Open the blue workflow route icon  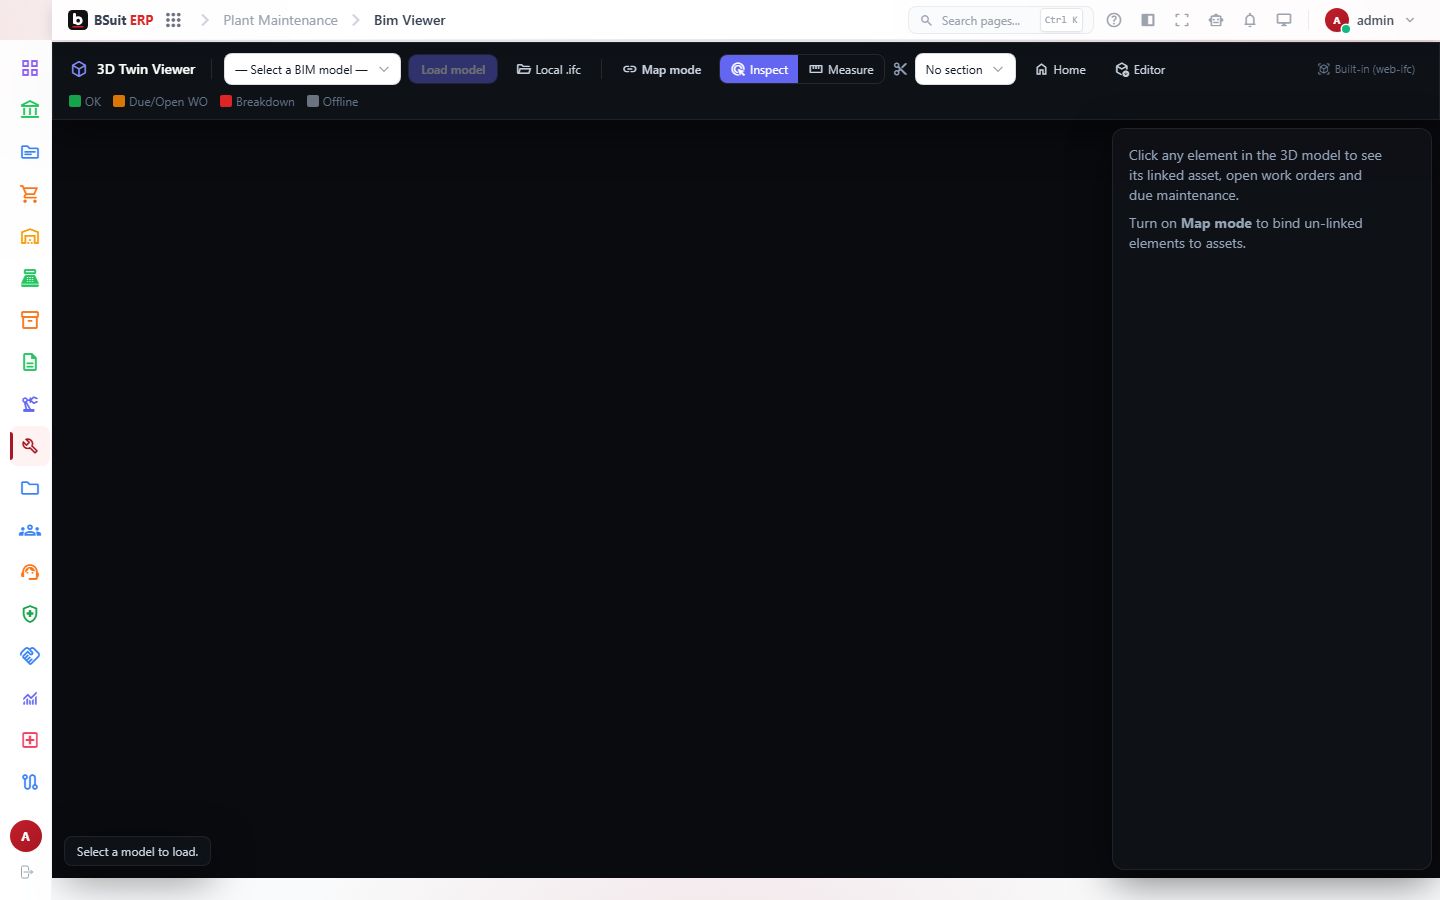(x=30, y=782)
